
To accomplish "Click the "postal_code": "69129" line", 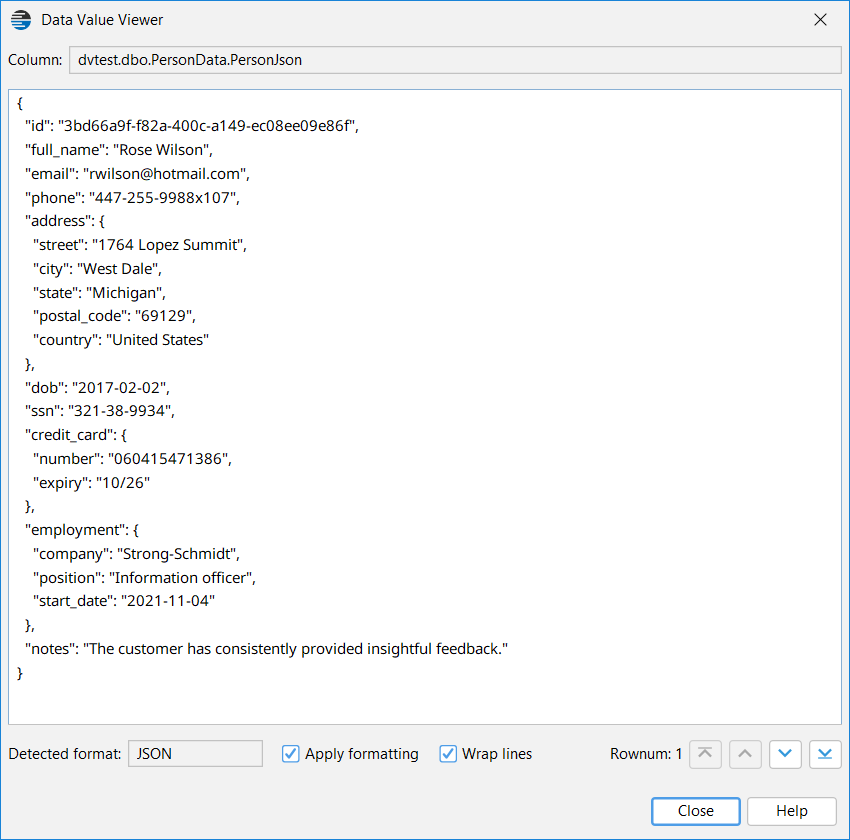I will pyautogui.click(x=114, y=316).
